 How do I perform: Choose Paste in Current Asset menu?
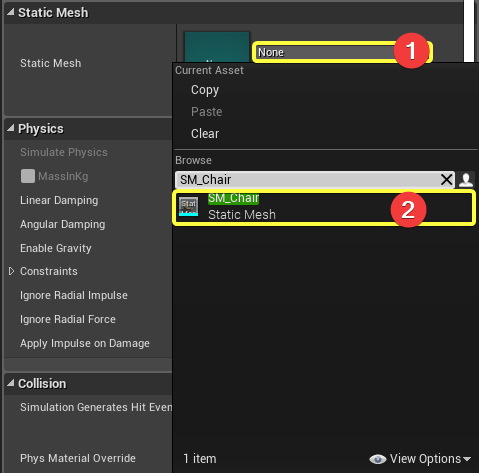(206, 112)
